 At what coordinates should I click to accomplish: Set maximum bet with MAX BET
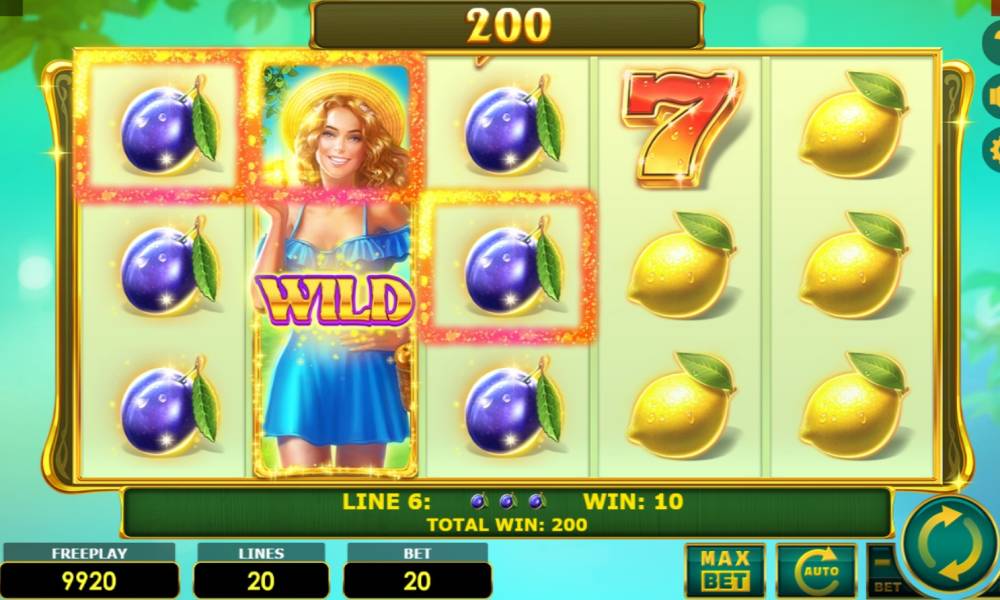pyautogui.click(x=725, y=571)
